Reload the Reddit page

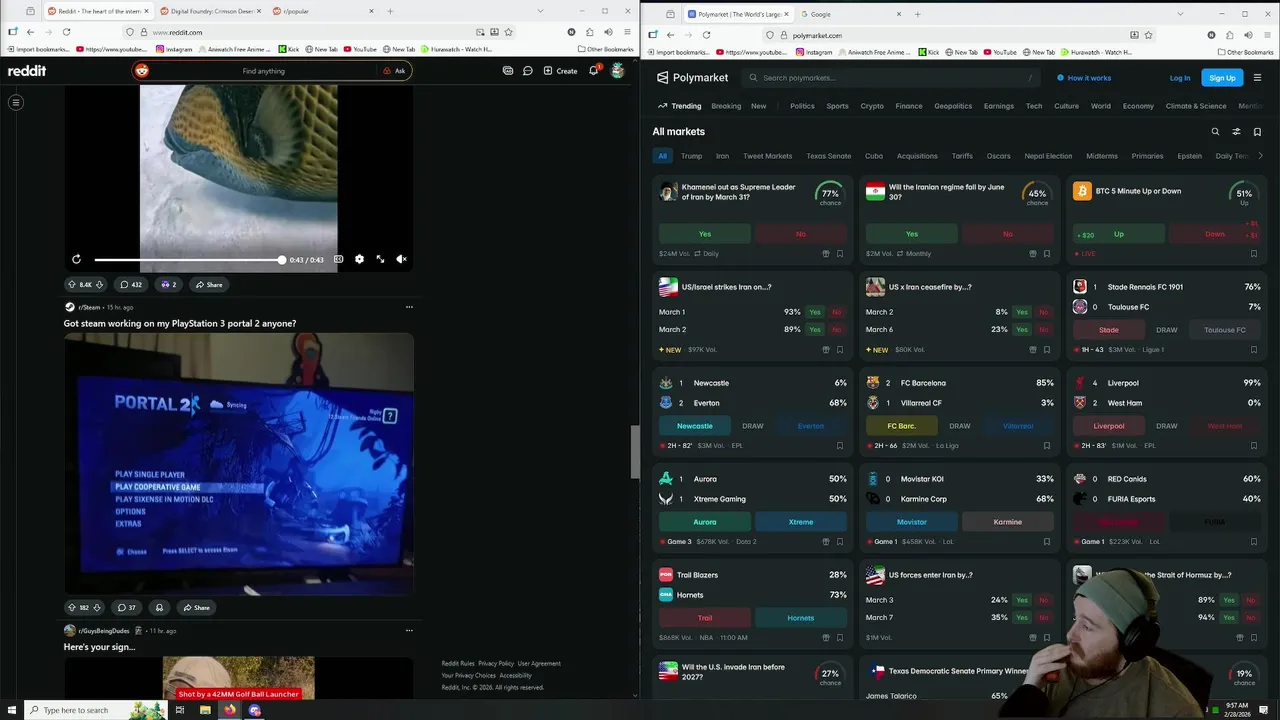click(x=66, y=32)
